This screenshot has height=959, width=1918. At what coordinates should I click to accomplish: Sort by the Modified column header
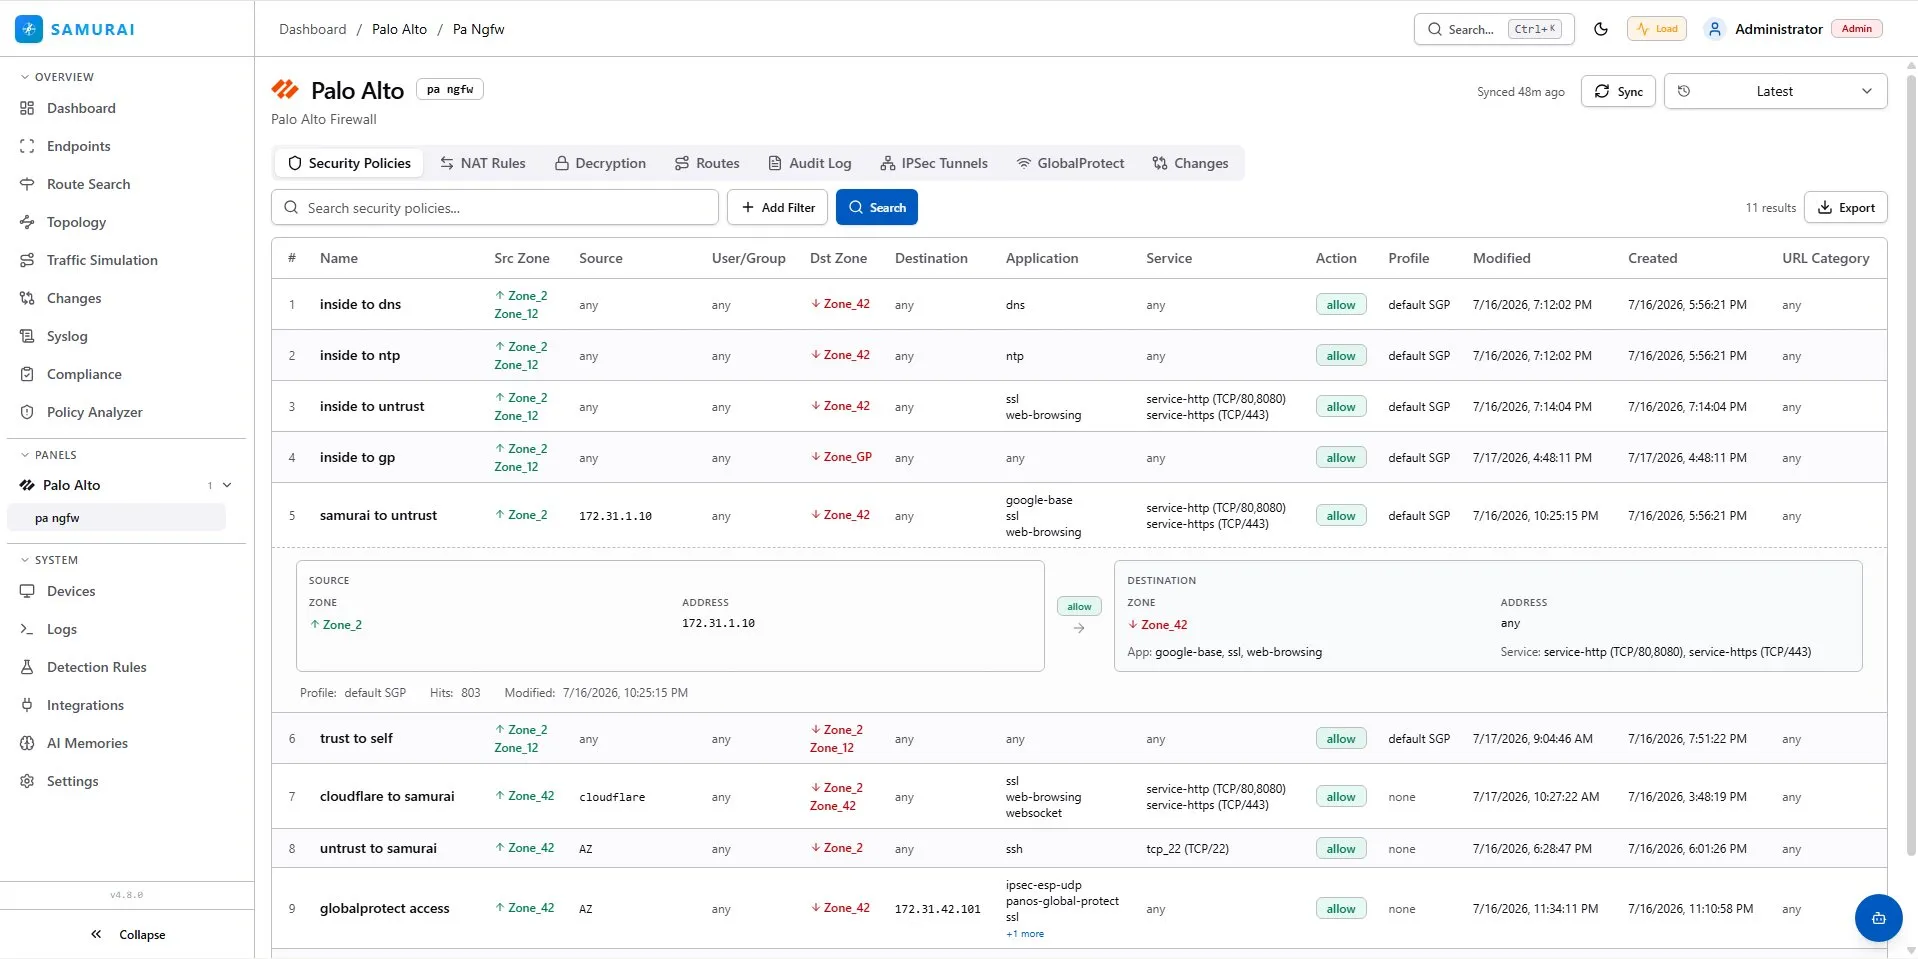pos(1502,258)
